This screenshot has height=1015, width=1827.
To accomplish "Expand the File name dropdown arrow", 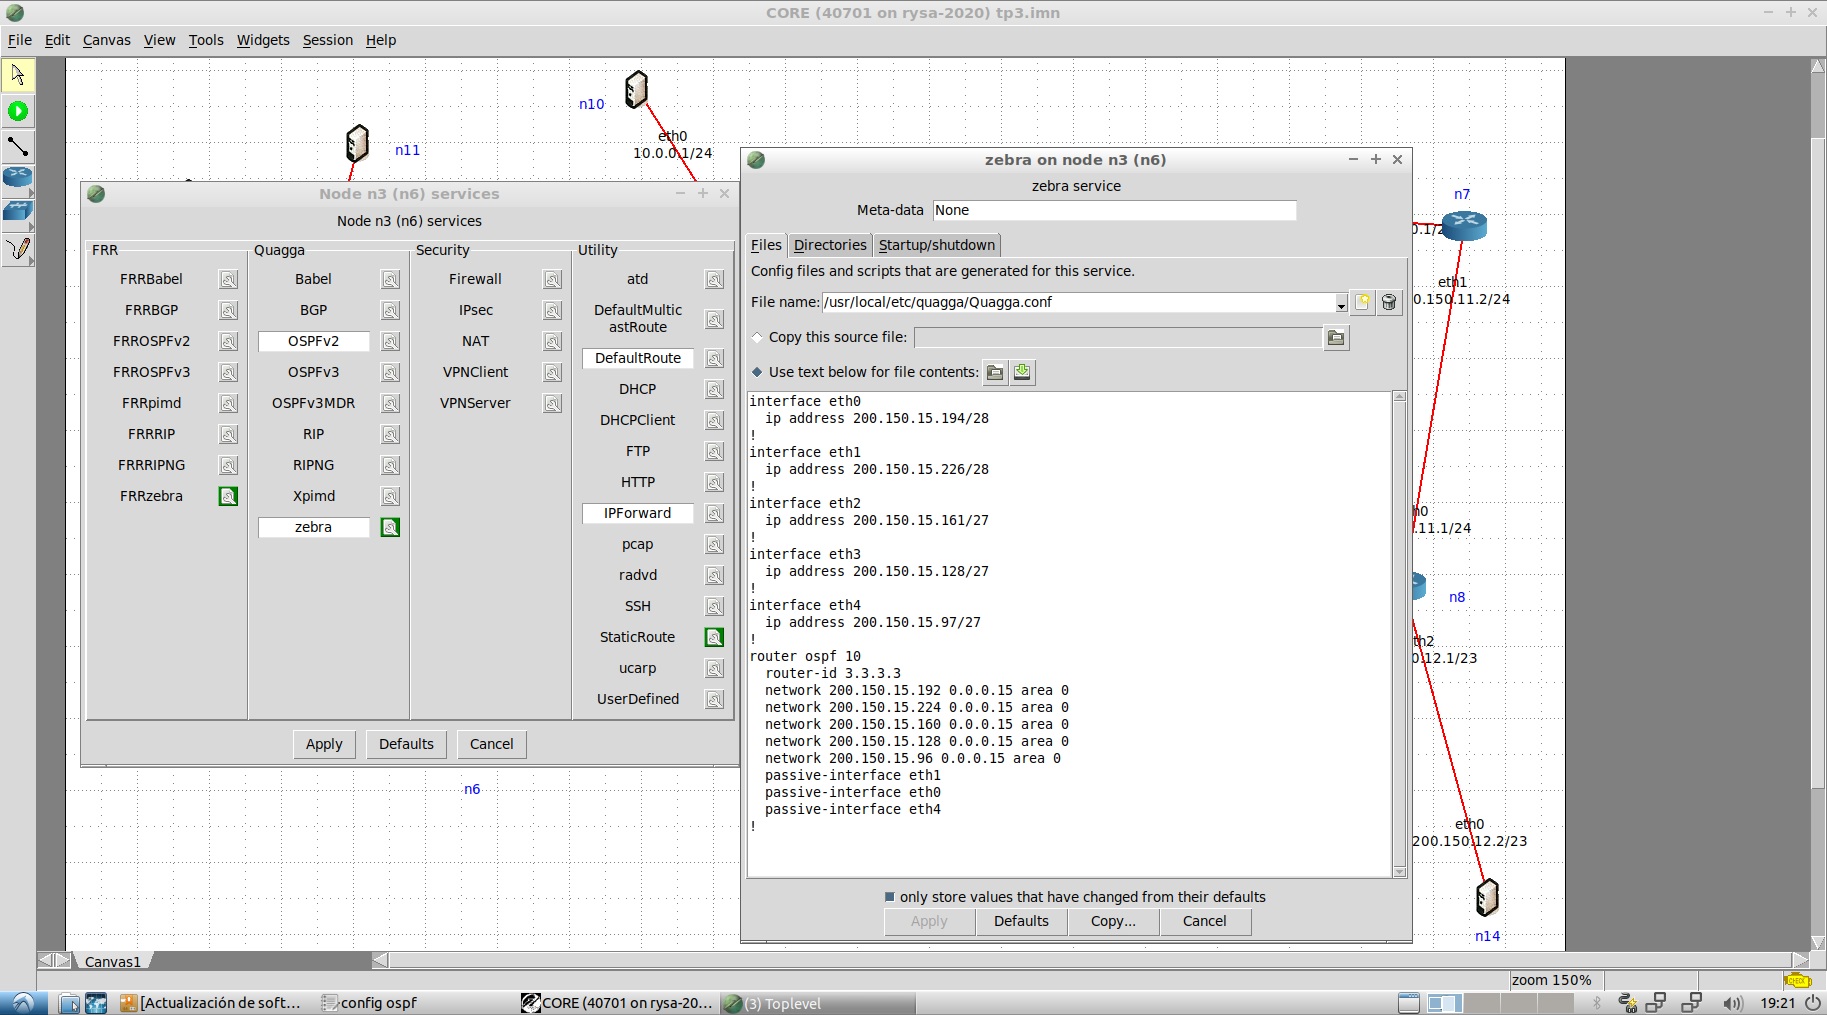I will tap(1341, 303).
